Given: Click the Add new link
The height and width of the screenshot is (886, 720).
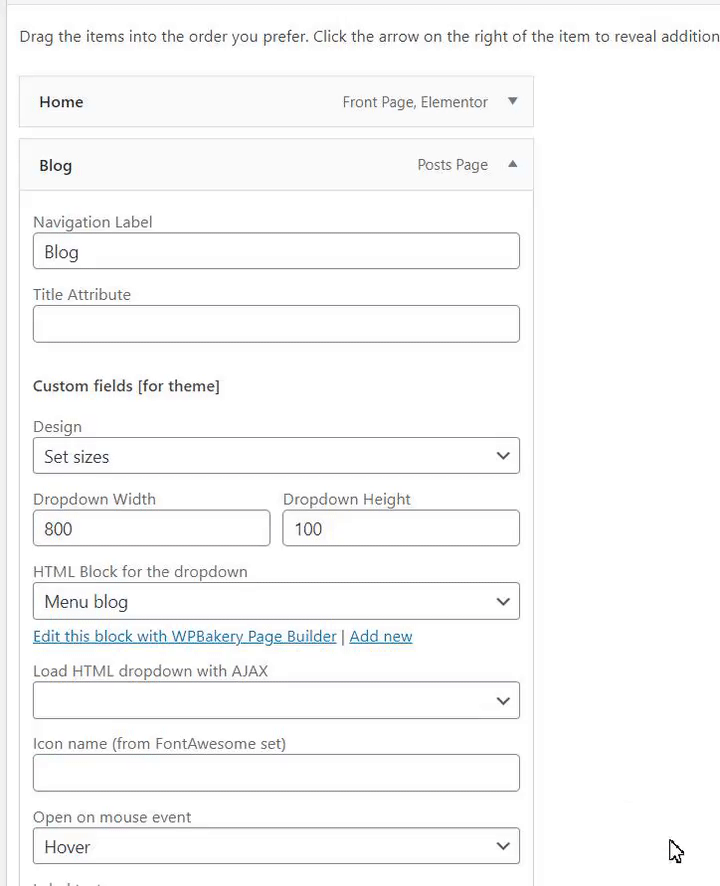Looking at the screenshot, I should click(381, 636).
